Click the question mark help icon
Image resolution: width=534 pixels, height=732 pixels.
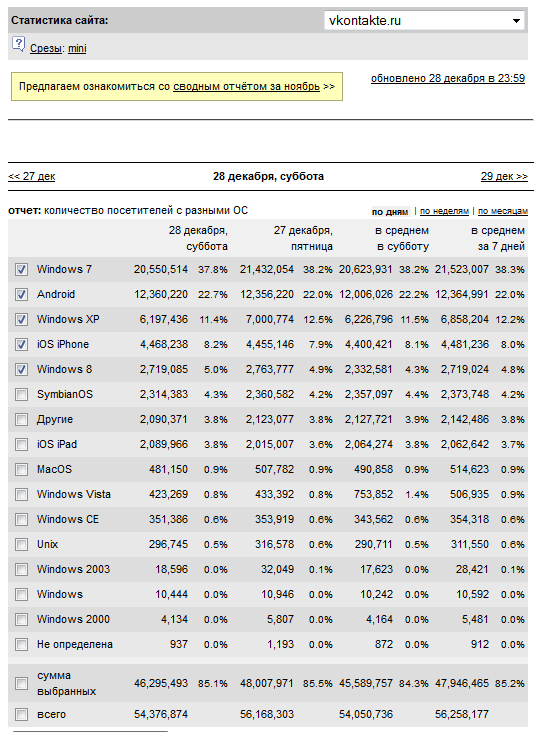(x=18, y=45)
